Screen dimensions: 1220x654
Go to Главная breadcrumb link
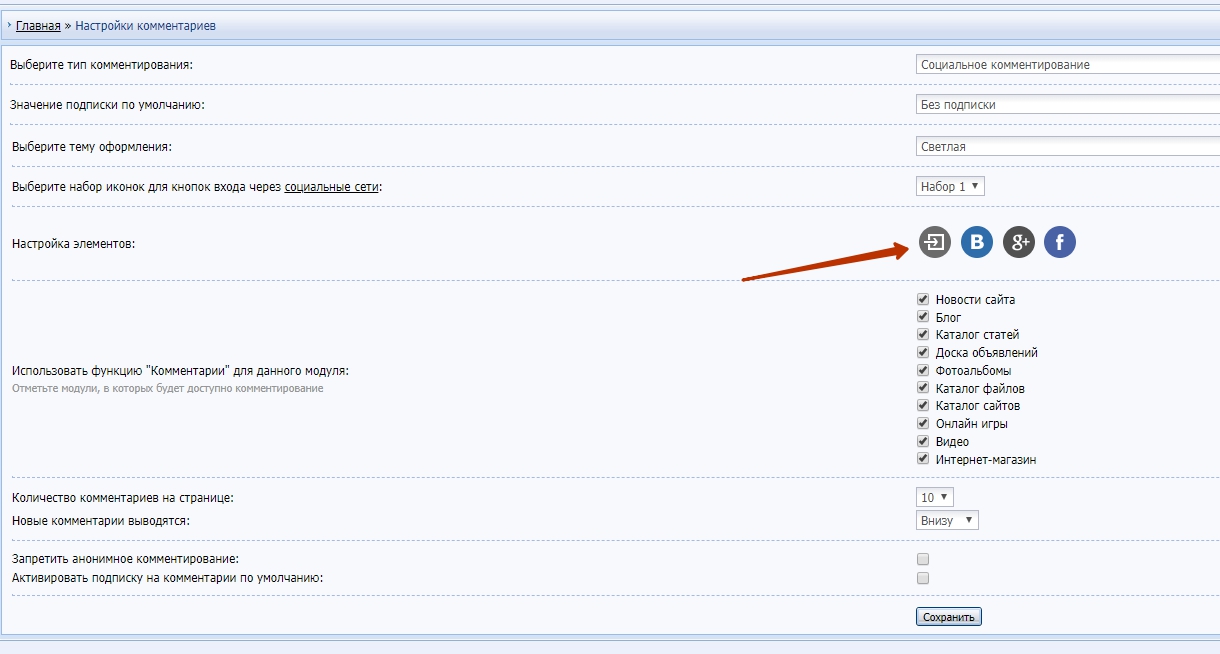point(38,25)
